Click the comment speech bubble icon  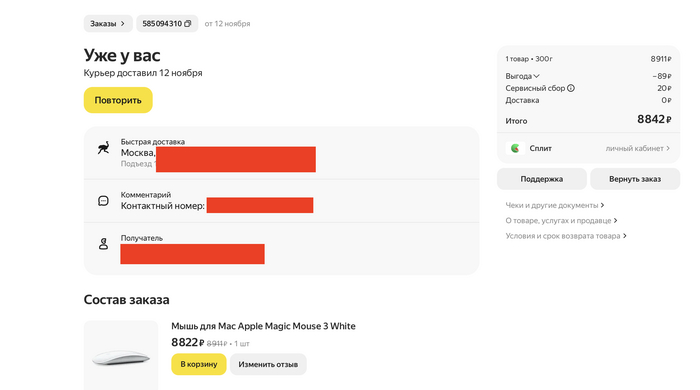click(103, 201)
